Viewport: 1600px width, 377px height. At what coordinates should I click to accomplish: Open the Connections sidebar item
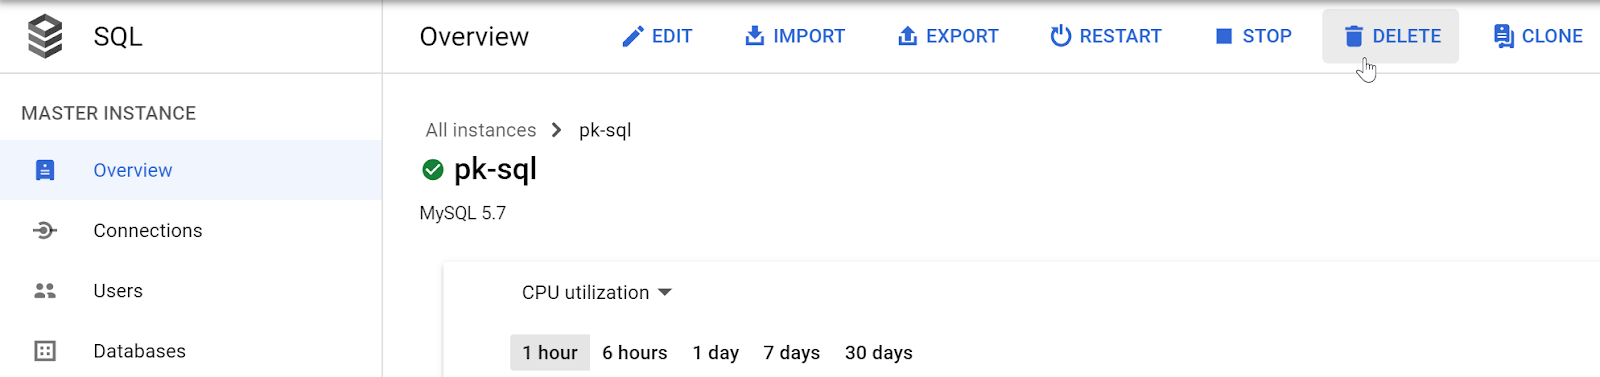point(191,230)
